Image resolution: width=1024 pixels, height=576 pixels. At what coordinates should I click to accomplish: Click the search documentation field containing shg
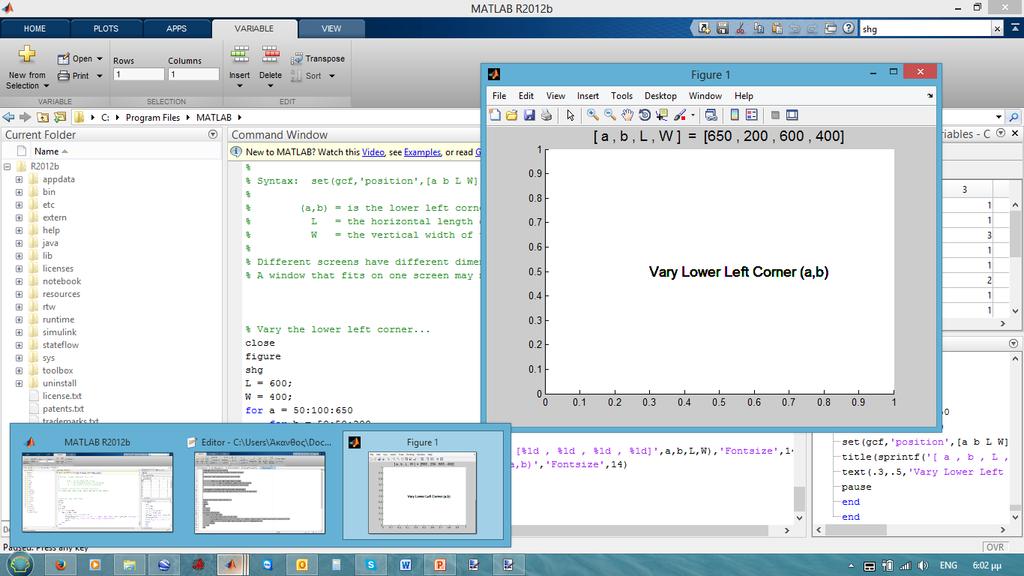pos(925,29)
